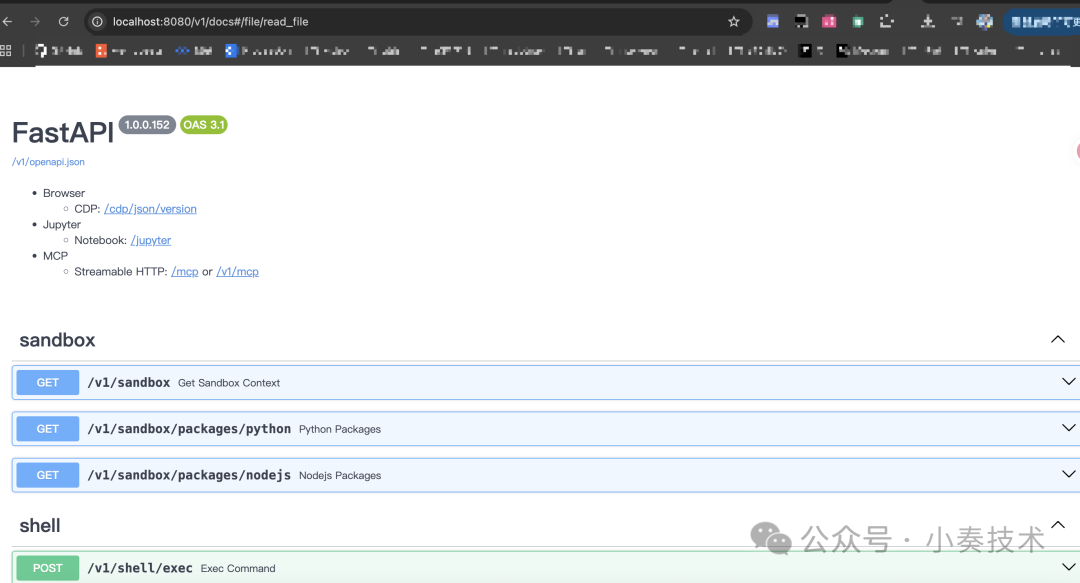Expand the Nodejs Packages endpoint
Image resolution: width=1080 pixels, height=583 pixels.
(1068, 474)
